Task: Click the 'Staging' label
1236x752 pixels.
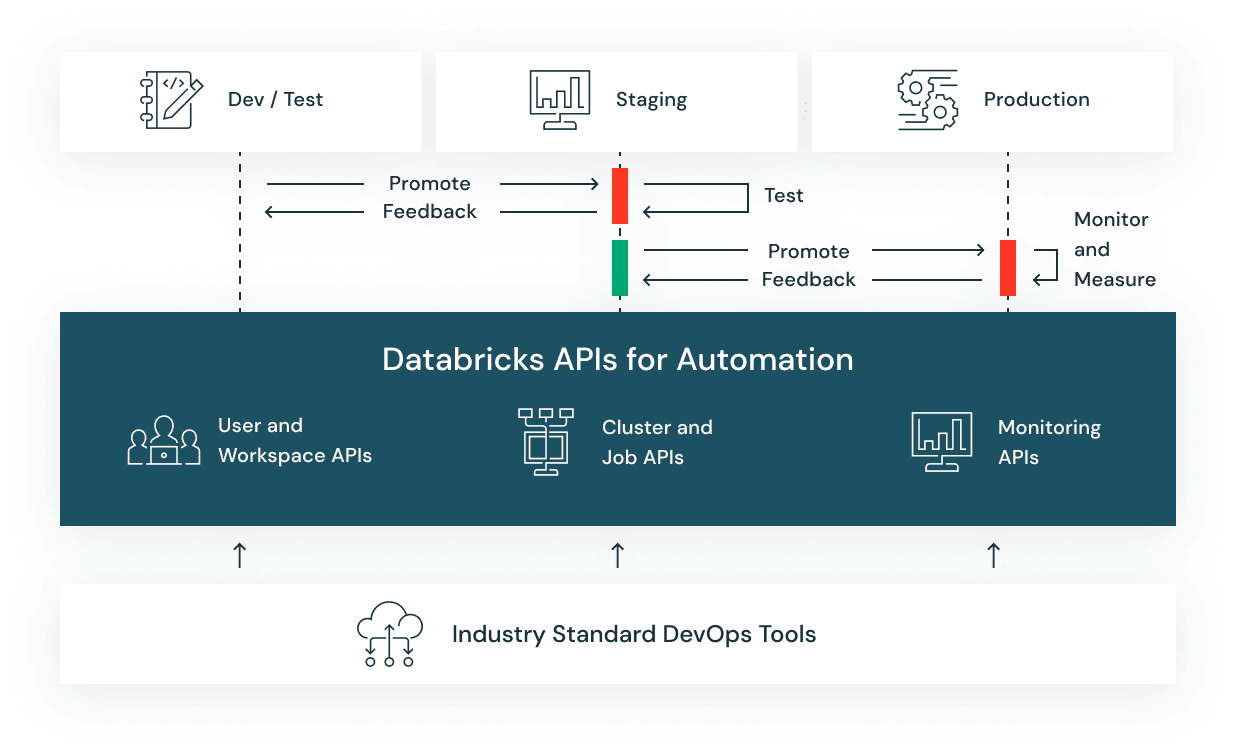Action: pos(651,100)
